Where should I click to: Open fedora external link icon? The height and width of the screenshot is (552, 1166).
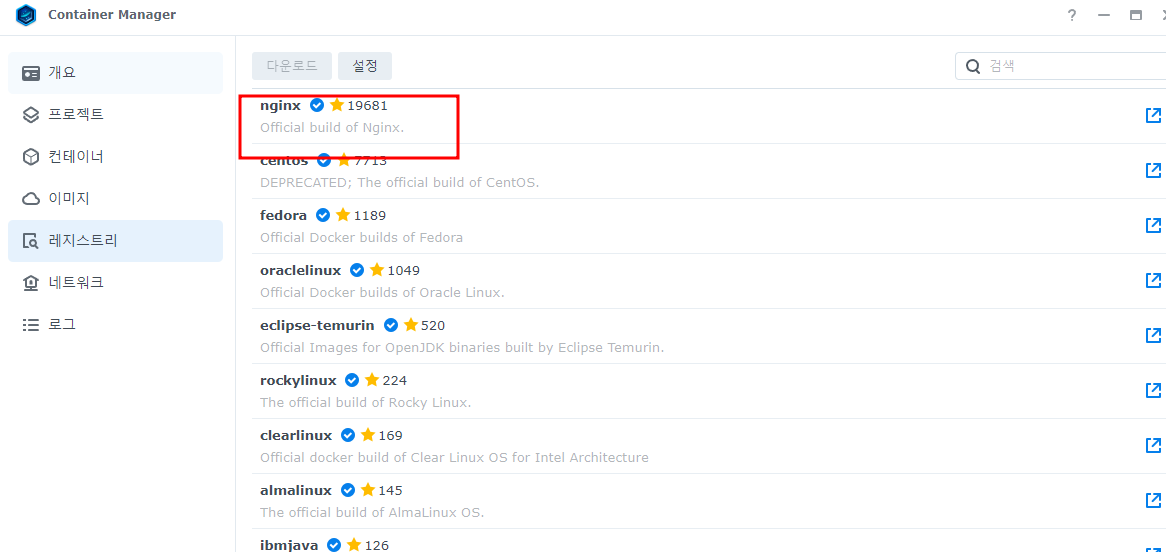(x=1153, y=225)
